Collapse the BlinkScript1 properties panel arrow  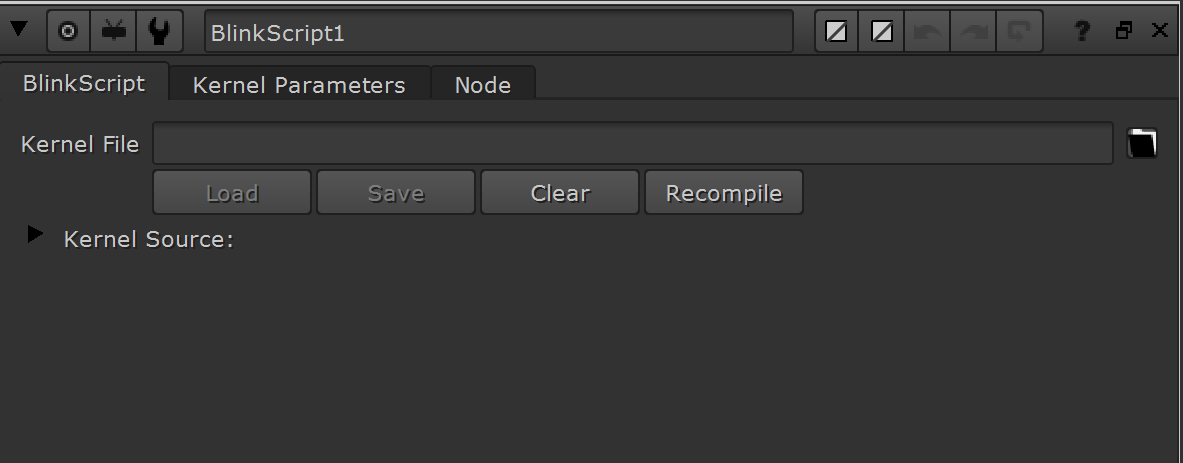pyautogui.click(x=19, y=30)
